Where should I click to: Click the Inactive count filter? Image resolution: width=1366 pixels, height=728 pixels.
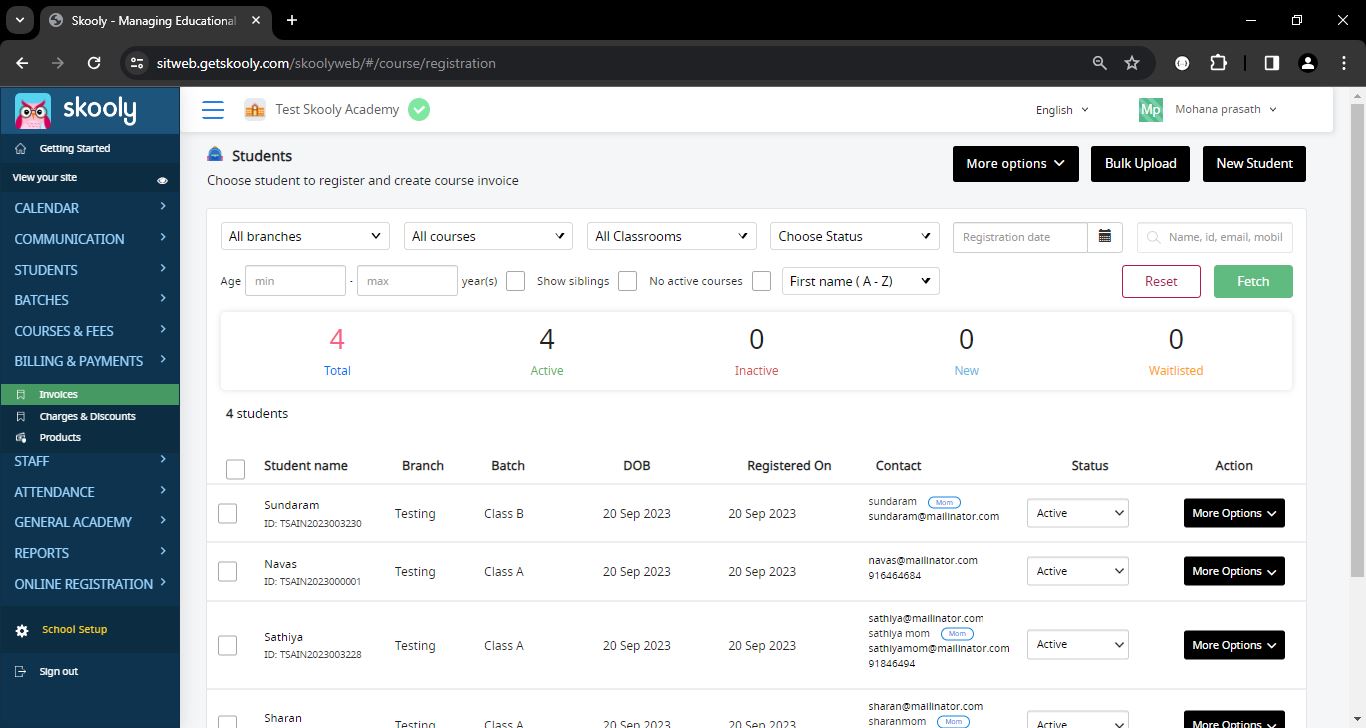[756, 351]
